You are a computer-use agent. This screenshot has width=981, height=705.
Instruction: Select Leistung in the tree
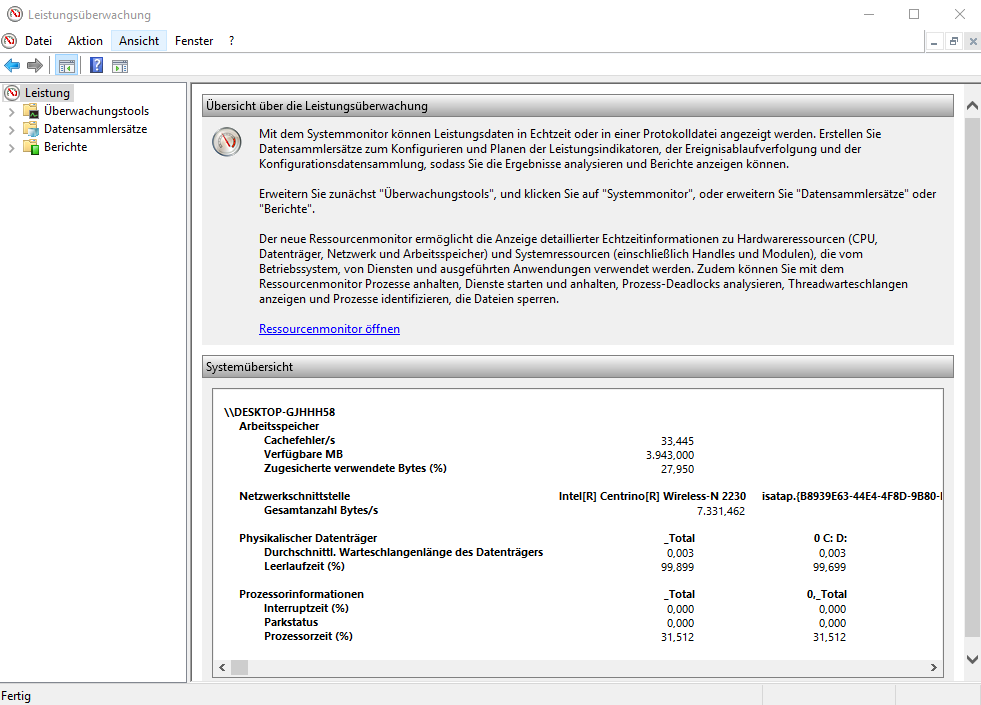(48, 93)
